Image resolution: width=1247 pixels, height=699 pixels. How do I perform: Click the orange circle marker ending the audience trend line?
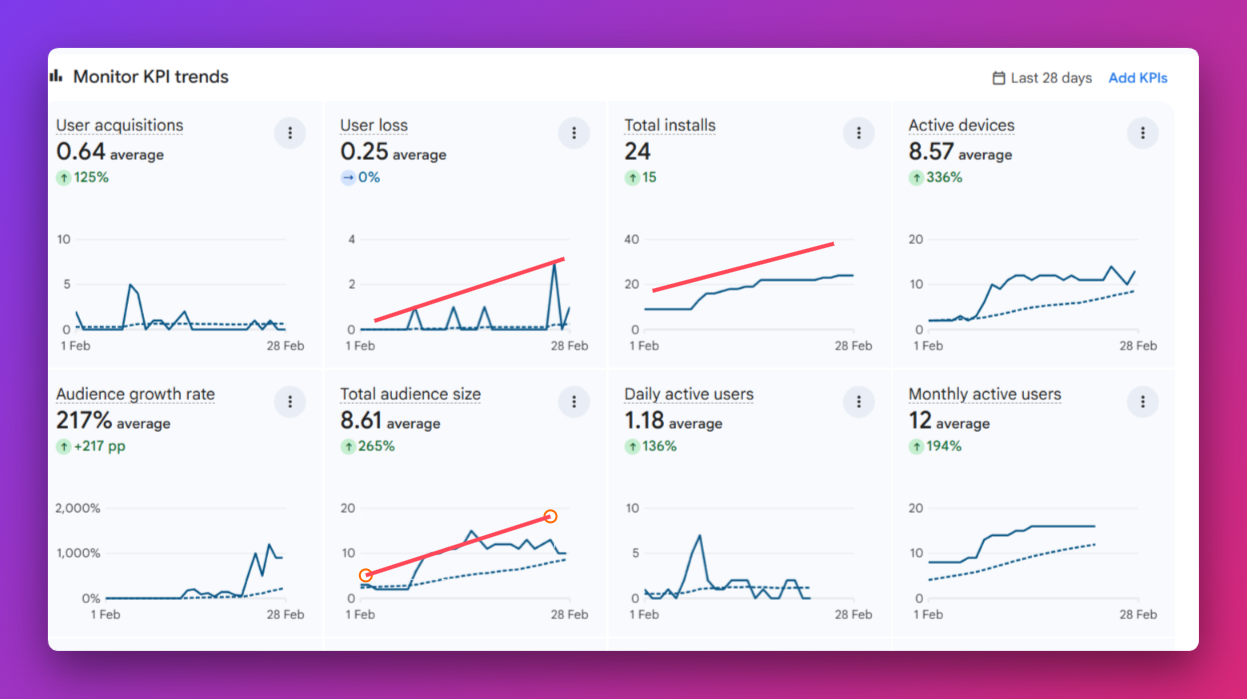pyautogui.click(x=550, y=516)
